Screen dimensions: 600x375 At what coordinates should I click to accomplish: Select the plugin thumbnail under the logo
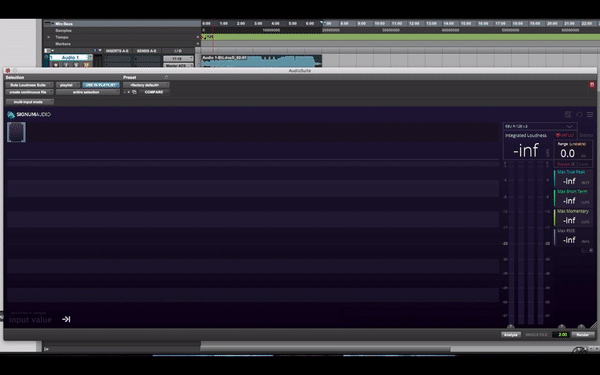pos(16,132)
